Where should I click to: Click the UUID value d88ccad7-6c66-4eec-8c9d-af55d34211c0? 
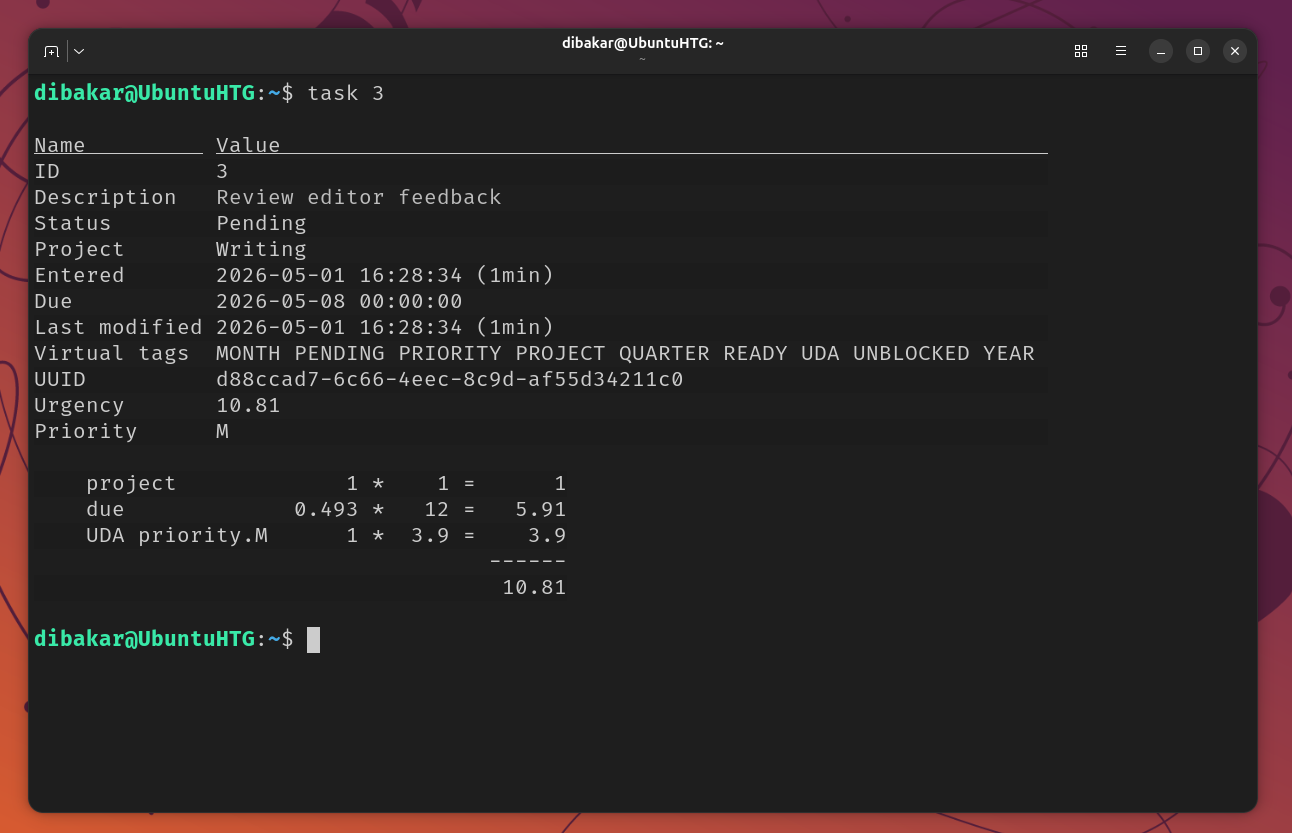tap(450, 379)
